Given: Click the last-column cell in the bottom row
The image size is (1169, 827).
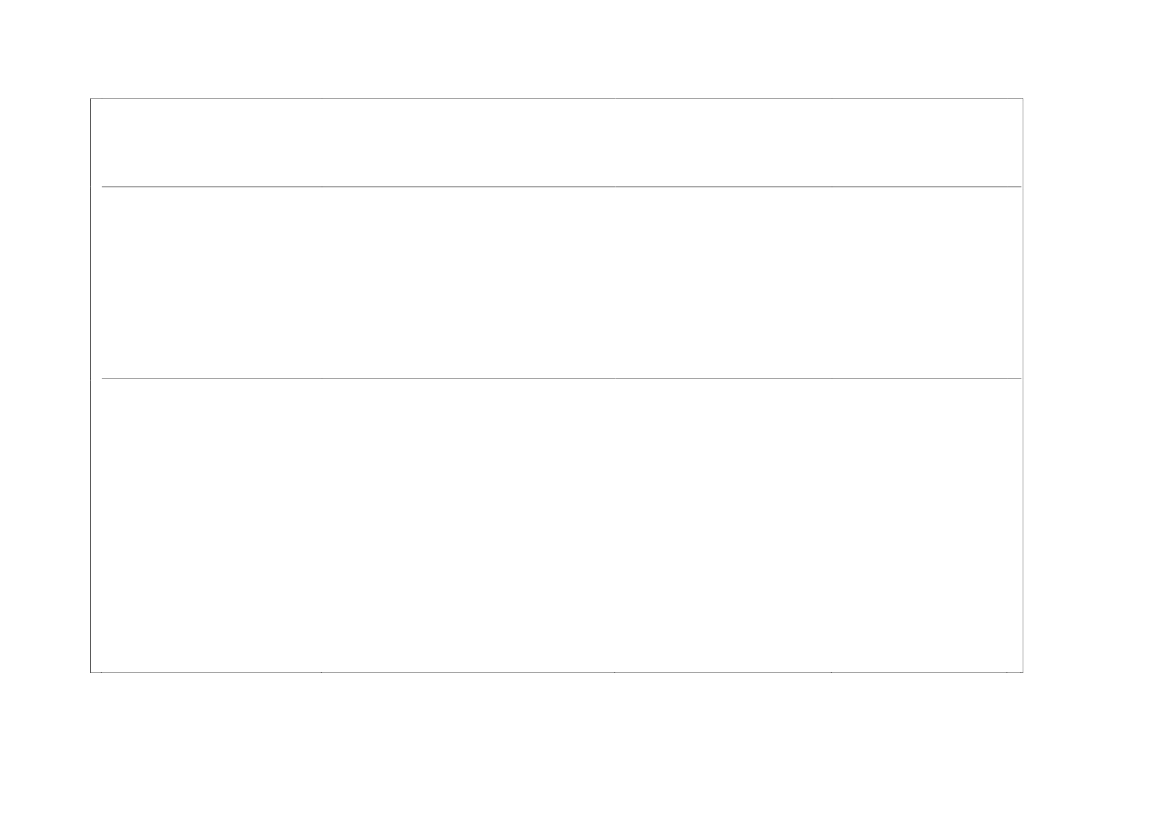Looking at the screenshot, I should coord(926,525).
